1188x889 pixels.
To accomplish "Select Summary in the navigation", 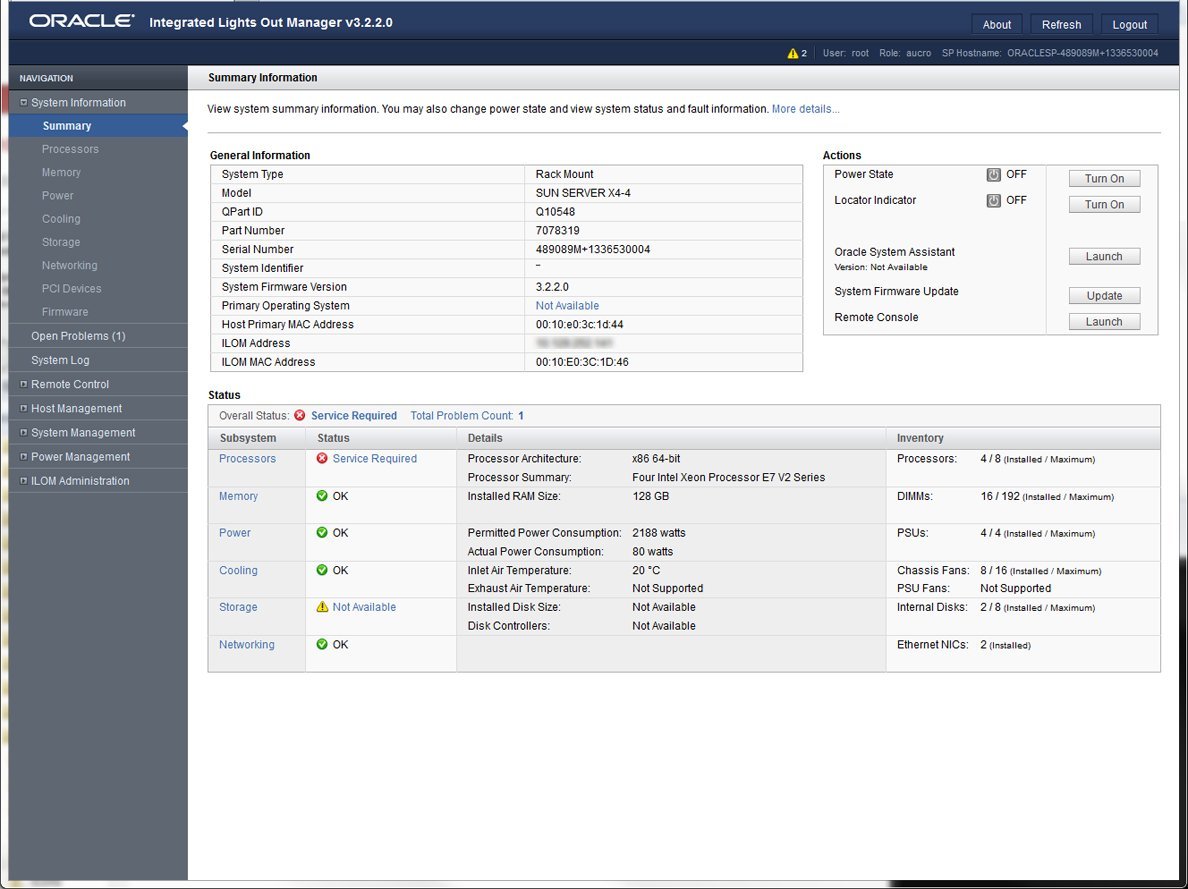I will pyautogui.click(x=98, y=126).
